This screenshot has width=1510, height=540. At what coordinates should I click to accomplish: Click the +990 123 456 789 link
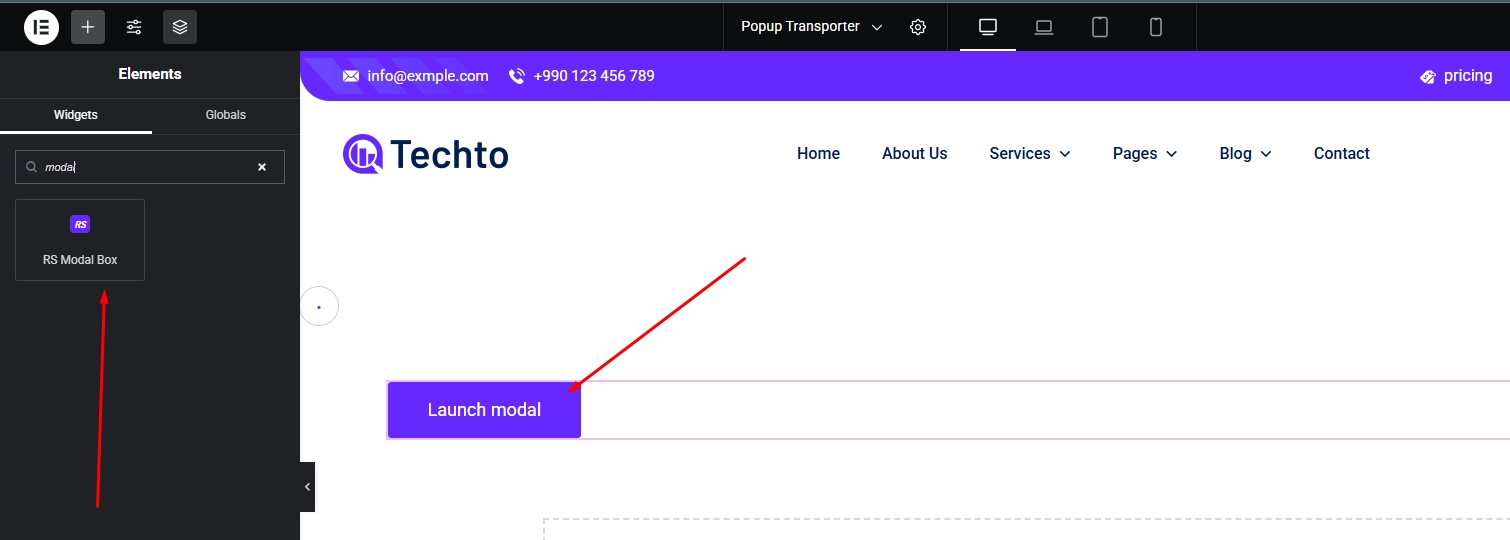tap(594, 76)
